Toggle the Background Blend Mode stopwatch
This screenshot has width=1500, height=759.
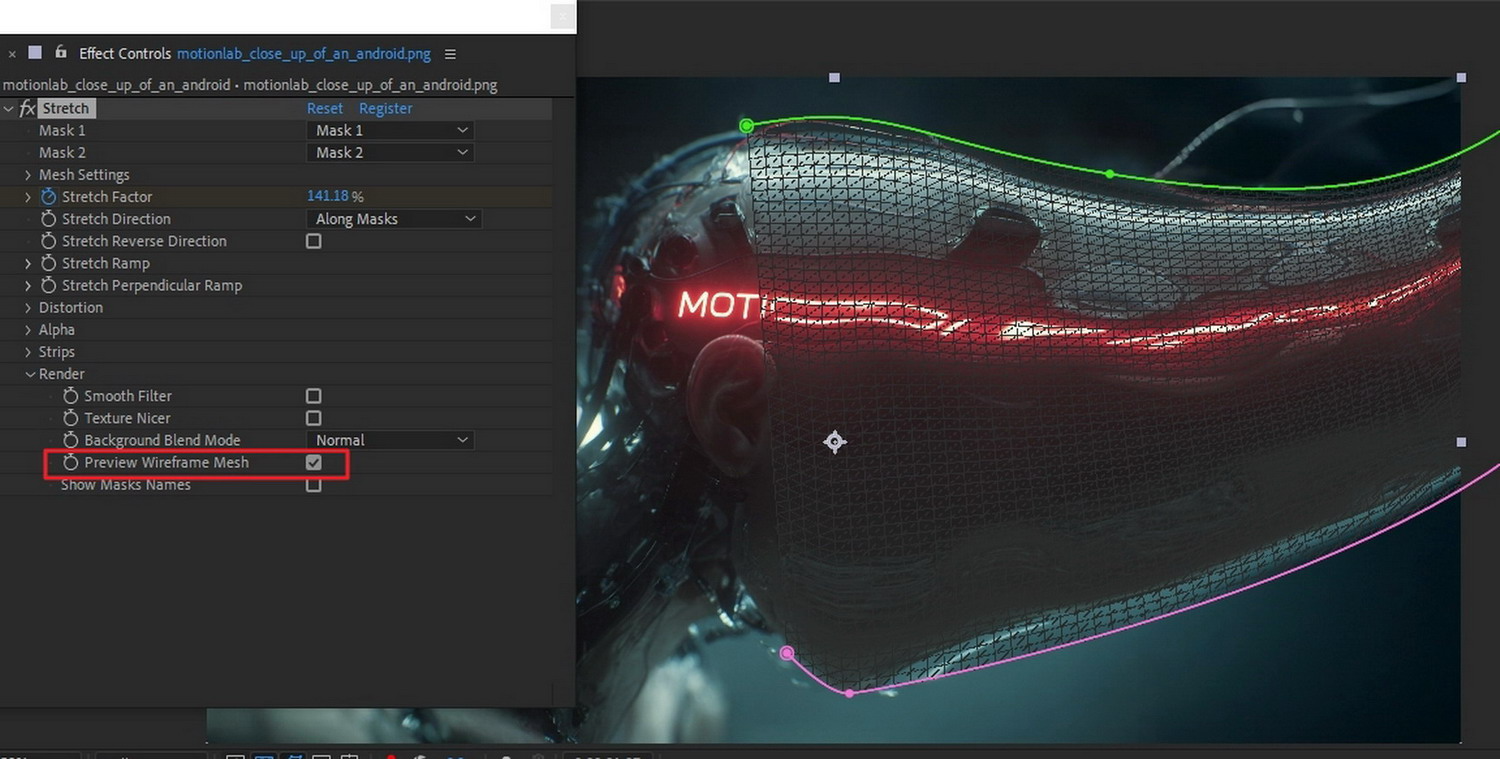pyautogui.click(x=70, y=440)
